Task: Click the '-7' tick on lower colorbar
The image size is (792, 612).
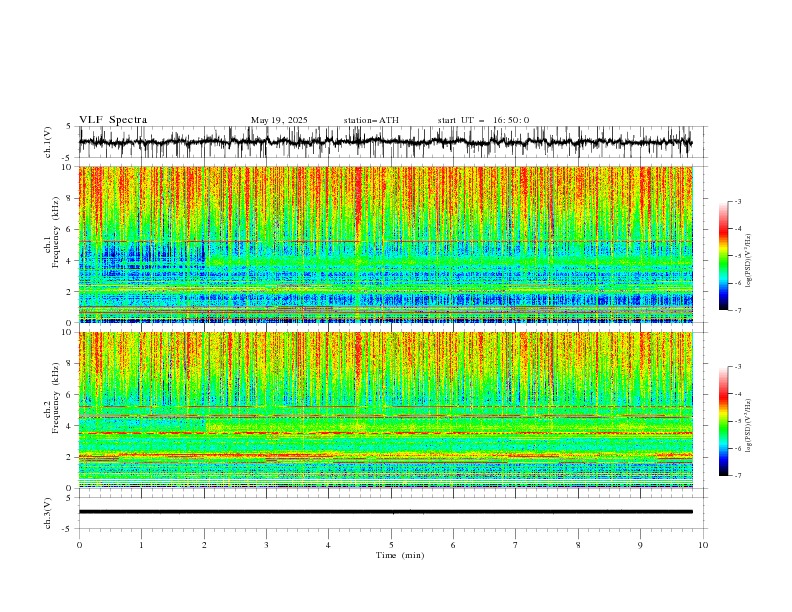Action: pyautogui.click(x=738, y=475)
